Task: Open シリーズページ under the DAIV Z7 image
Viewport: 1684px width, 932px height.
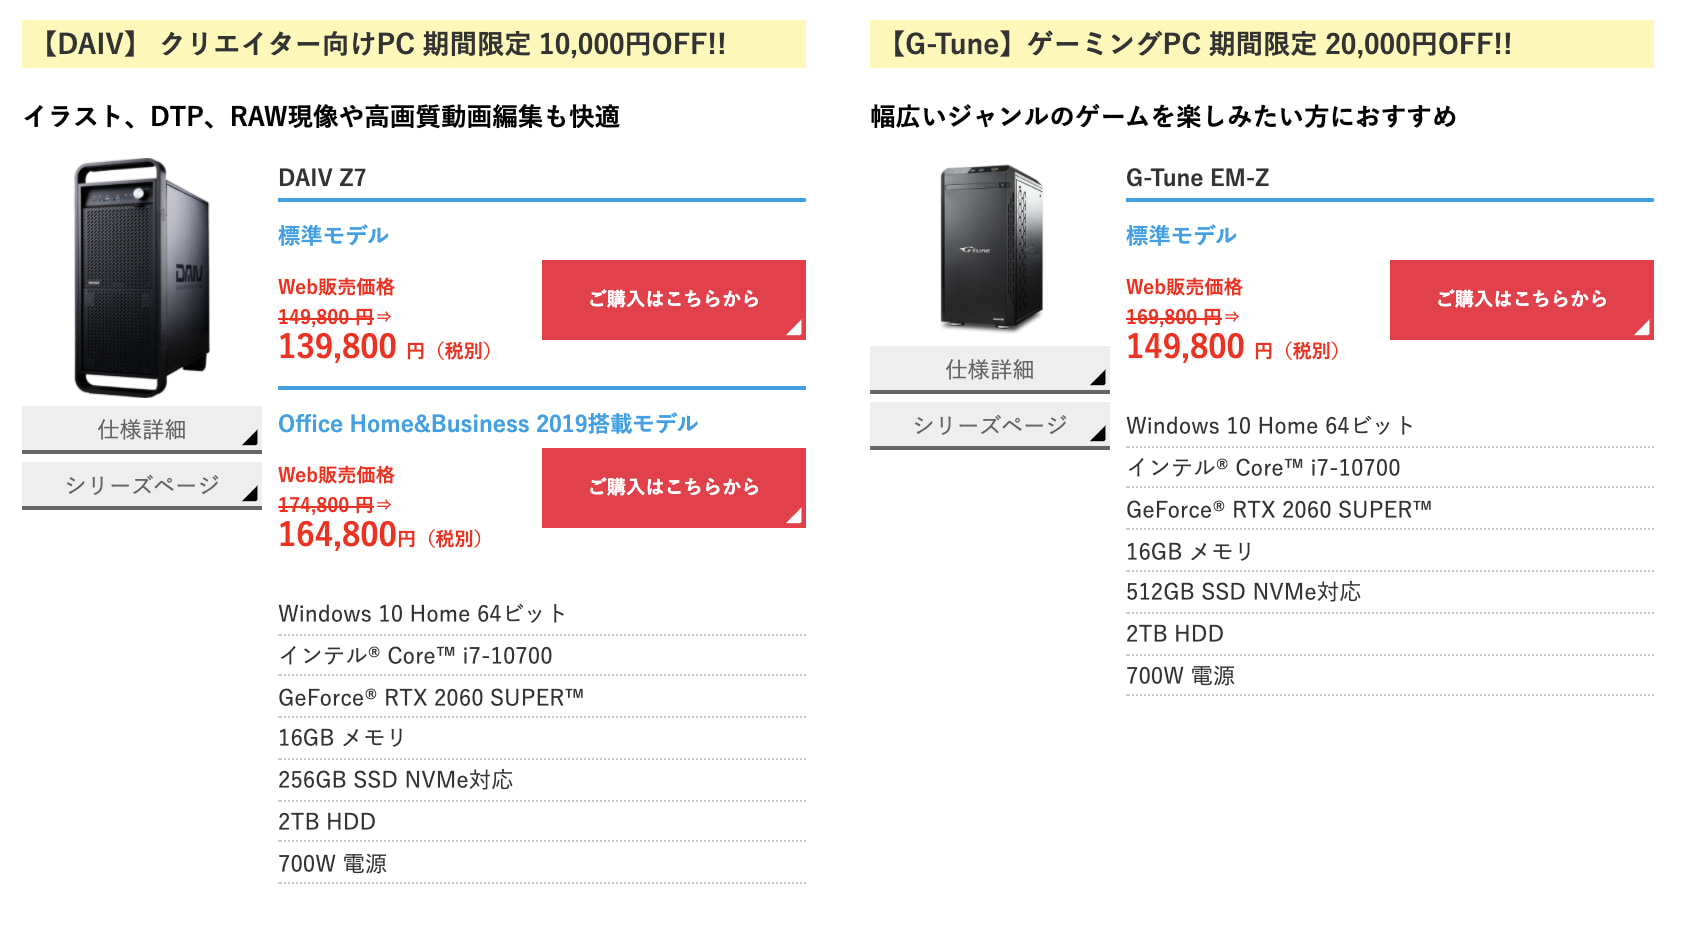Action: (x=142, y=486)
